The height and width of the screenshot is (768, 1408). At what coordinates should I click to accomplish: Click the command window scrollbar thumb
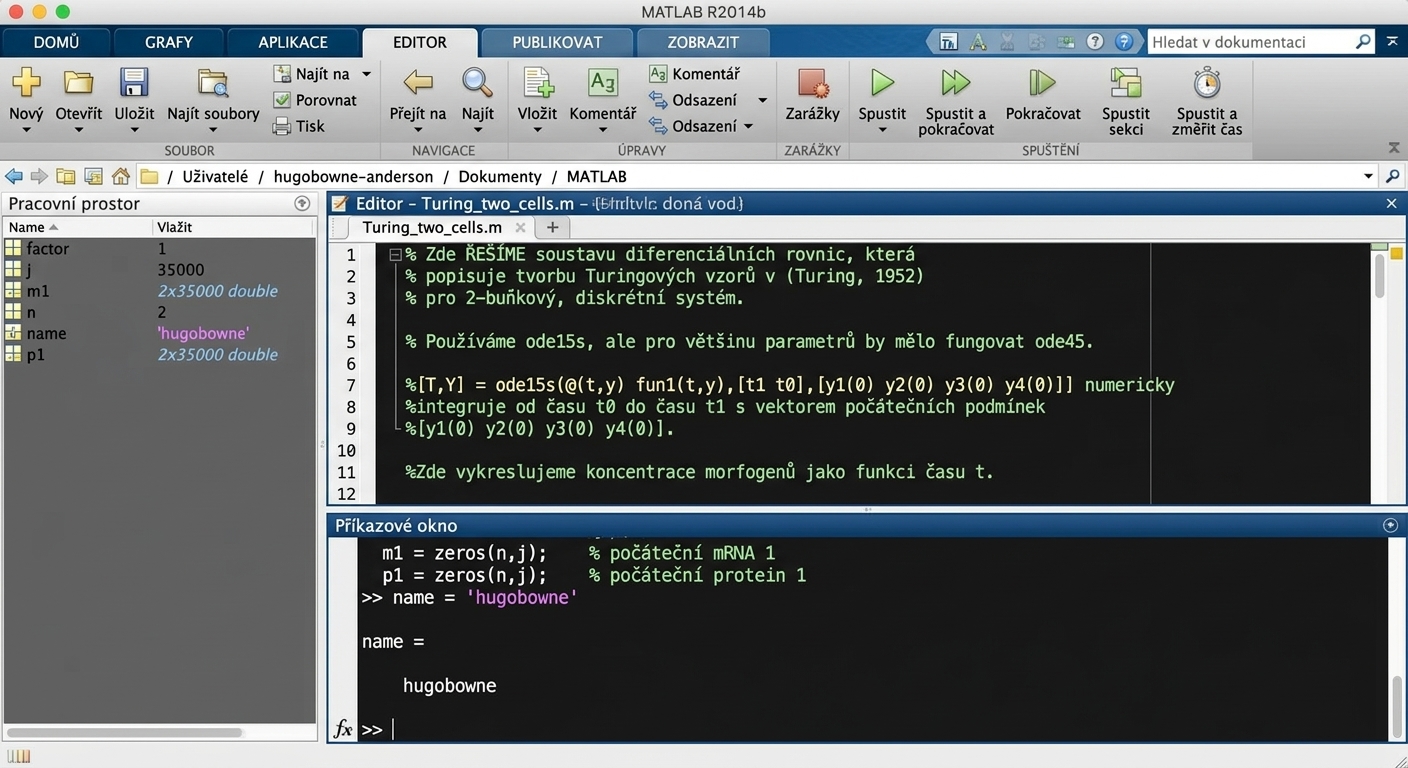1397,706
